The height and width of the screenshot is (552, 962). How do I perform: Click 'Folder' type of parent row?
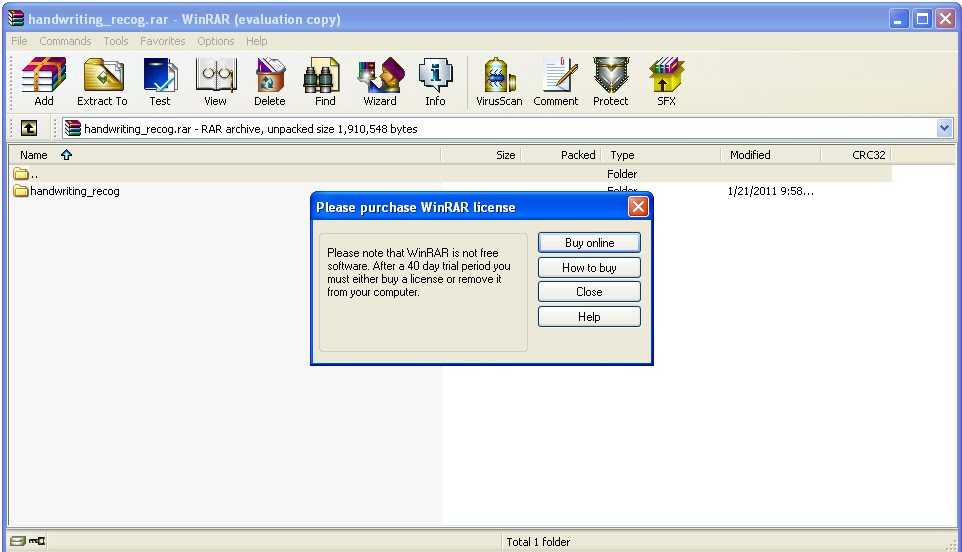point(622,174)
